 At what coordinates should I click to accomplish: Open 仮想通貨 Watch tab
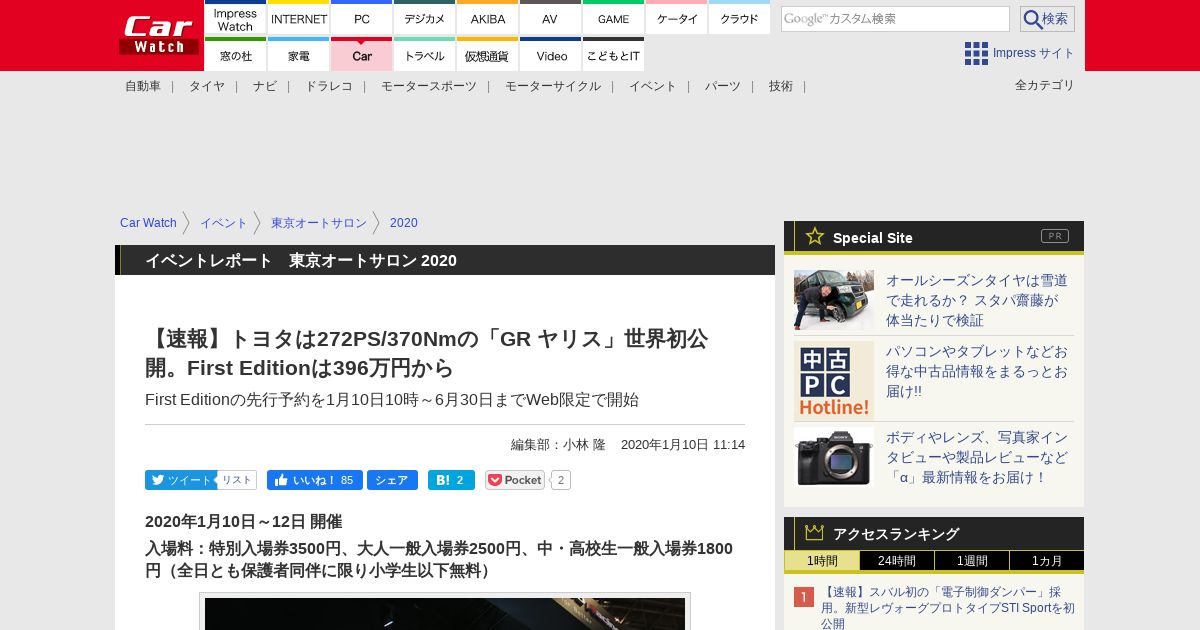487,55
